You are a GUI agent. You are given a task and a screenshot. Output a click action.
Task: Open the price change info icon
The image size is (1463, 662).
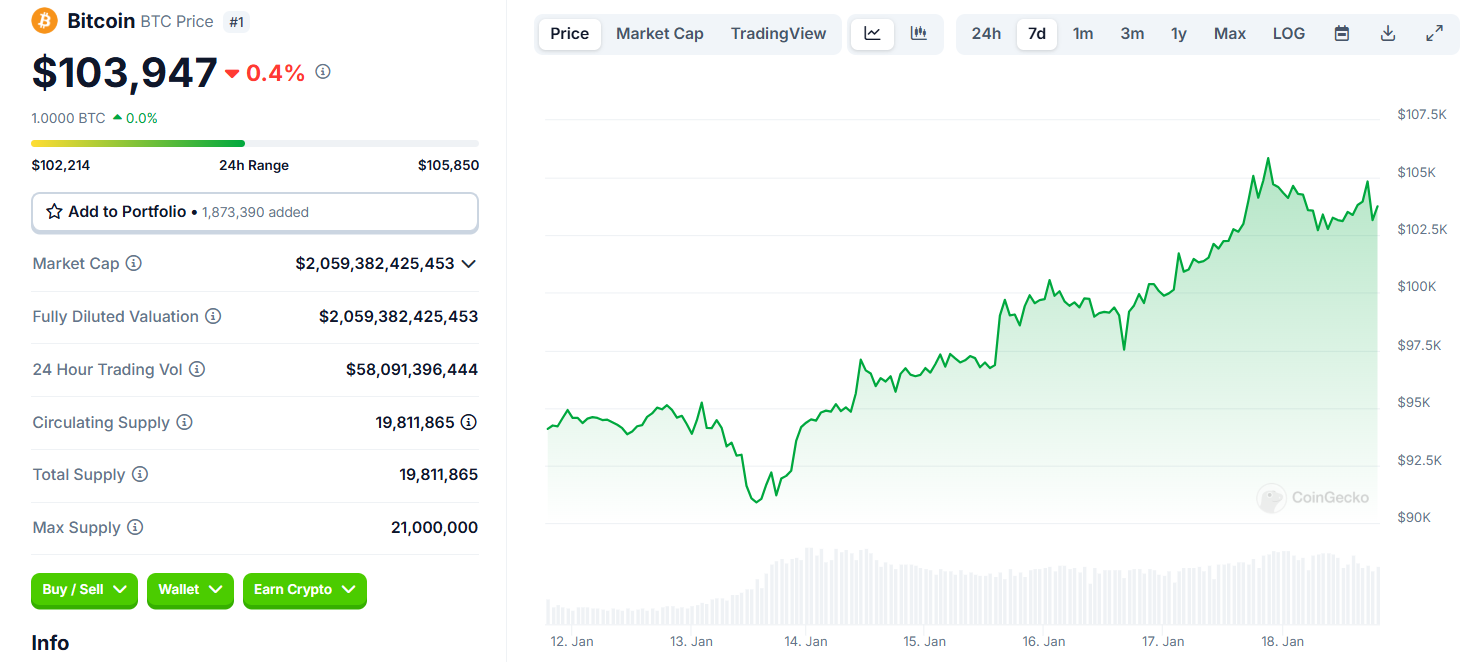[323, 72]
